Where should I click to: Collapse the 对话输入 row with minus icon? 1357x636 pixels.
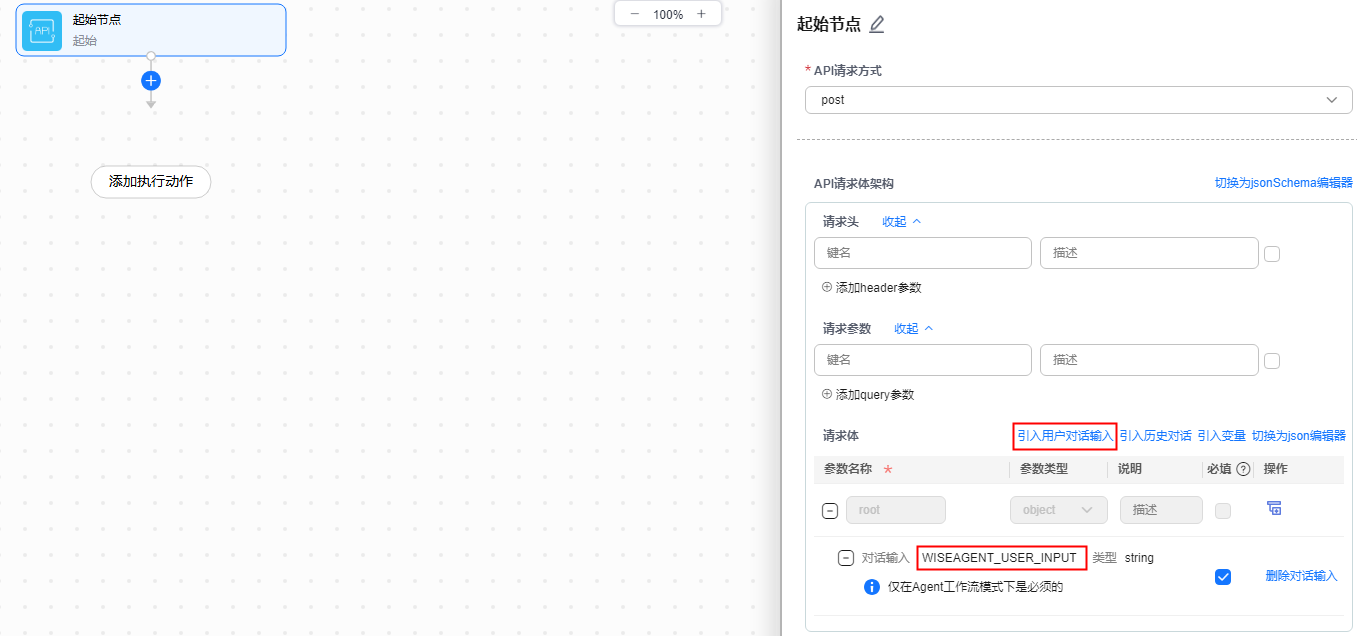[845, 558]
